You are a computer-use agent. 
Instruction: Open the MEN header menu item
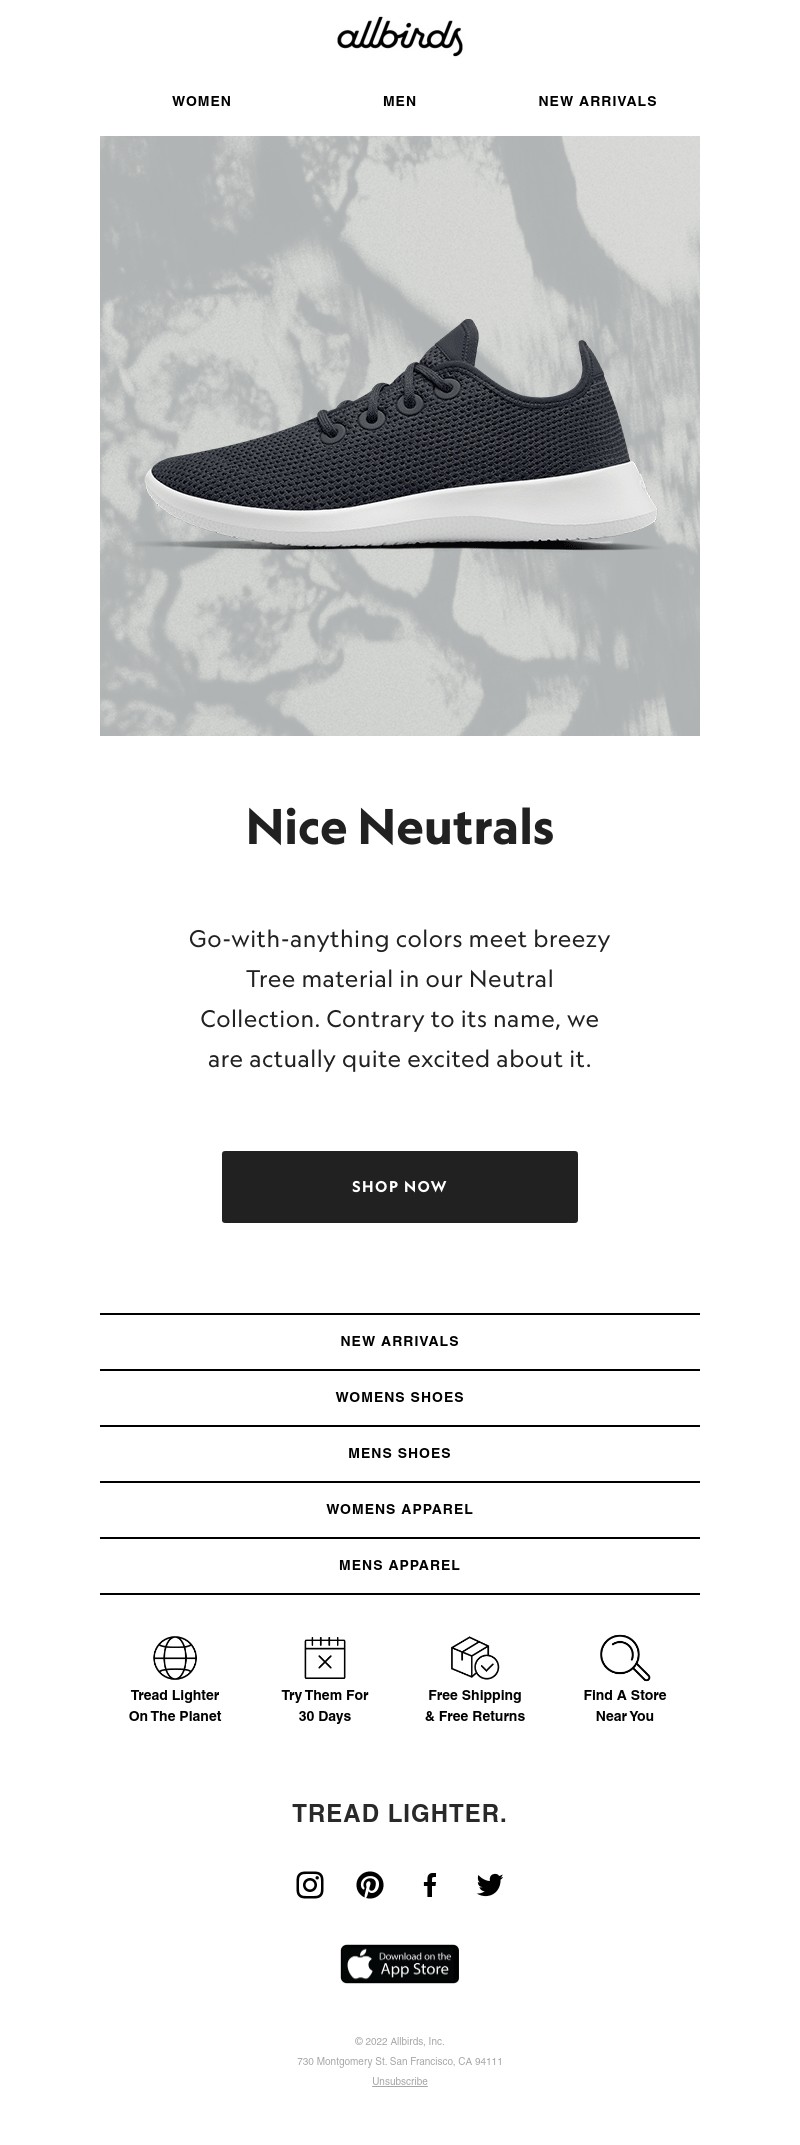(x=400, y=101)
